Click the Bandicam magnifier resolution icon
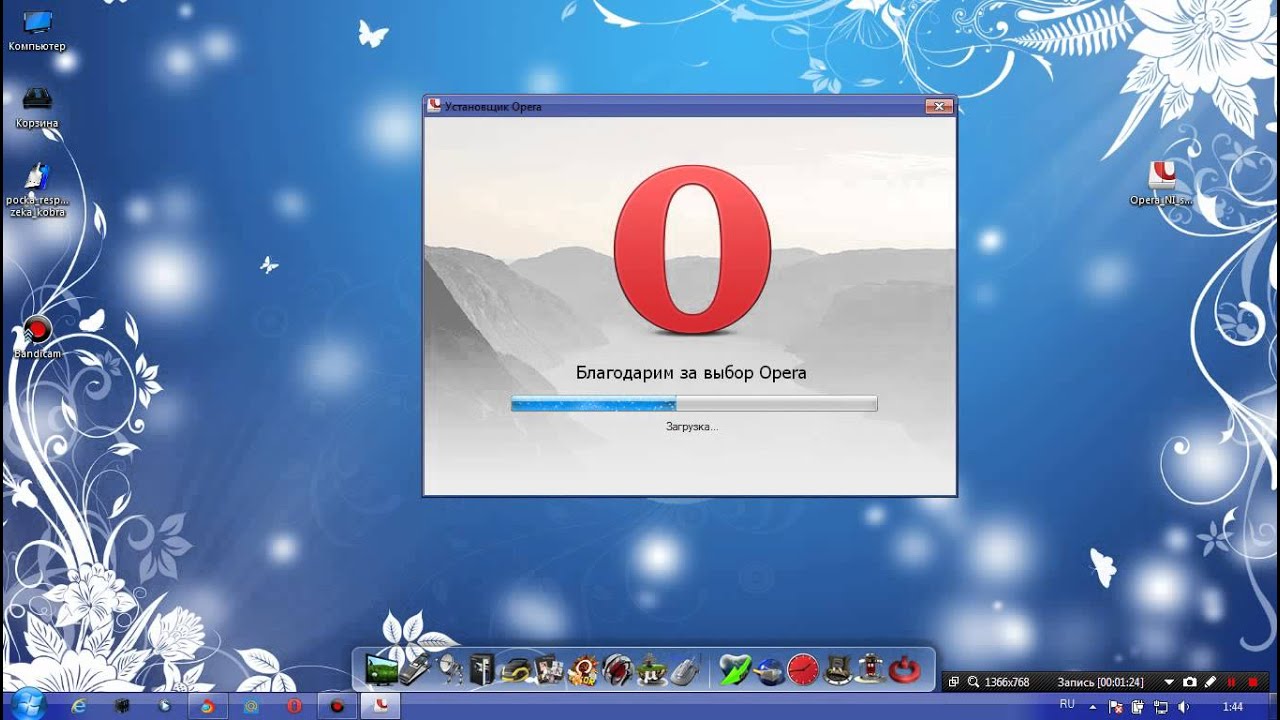Image resolution: width=1280 pixels, height=720 pixels. tap(973, 682)
